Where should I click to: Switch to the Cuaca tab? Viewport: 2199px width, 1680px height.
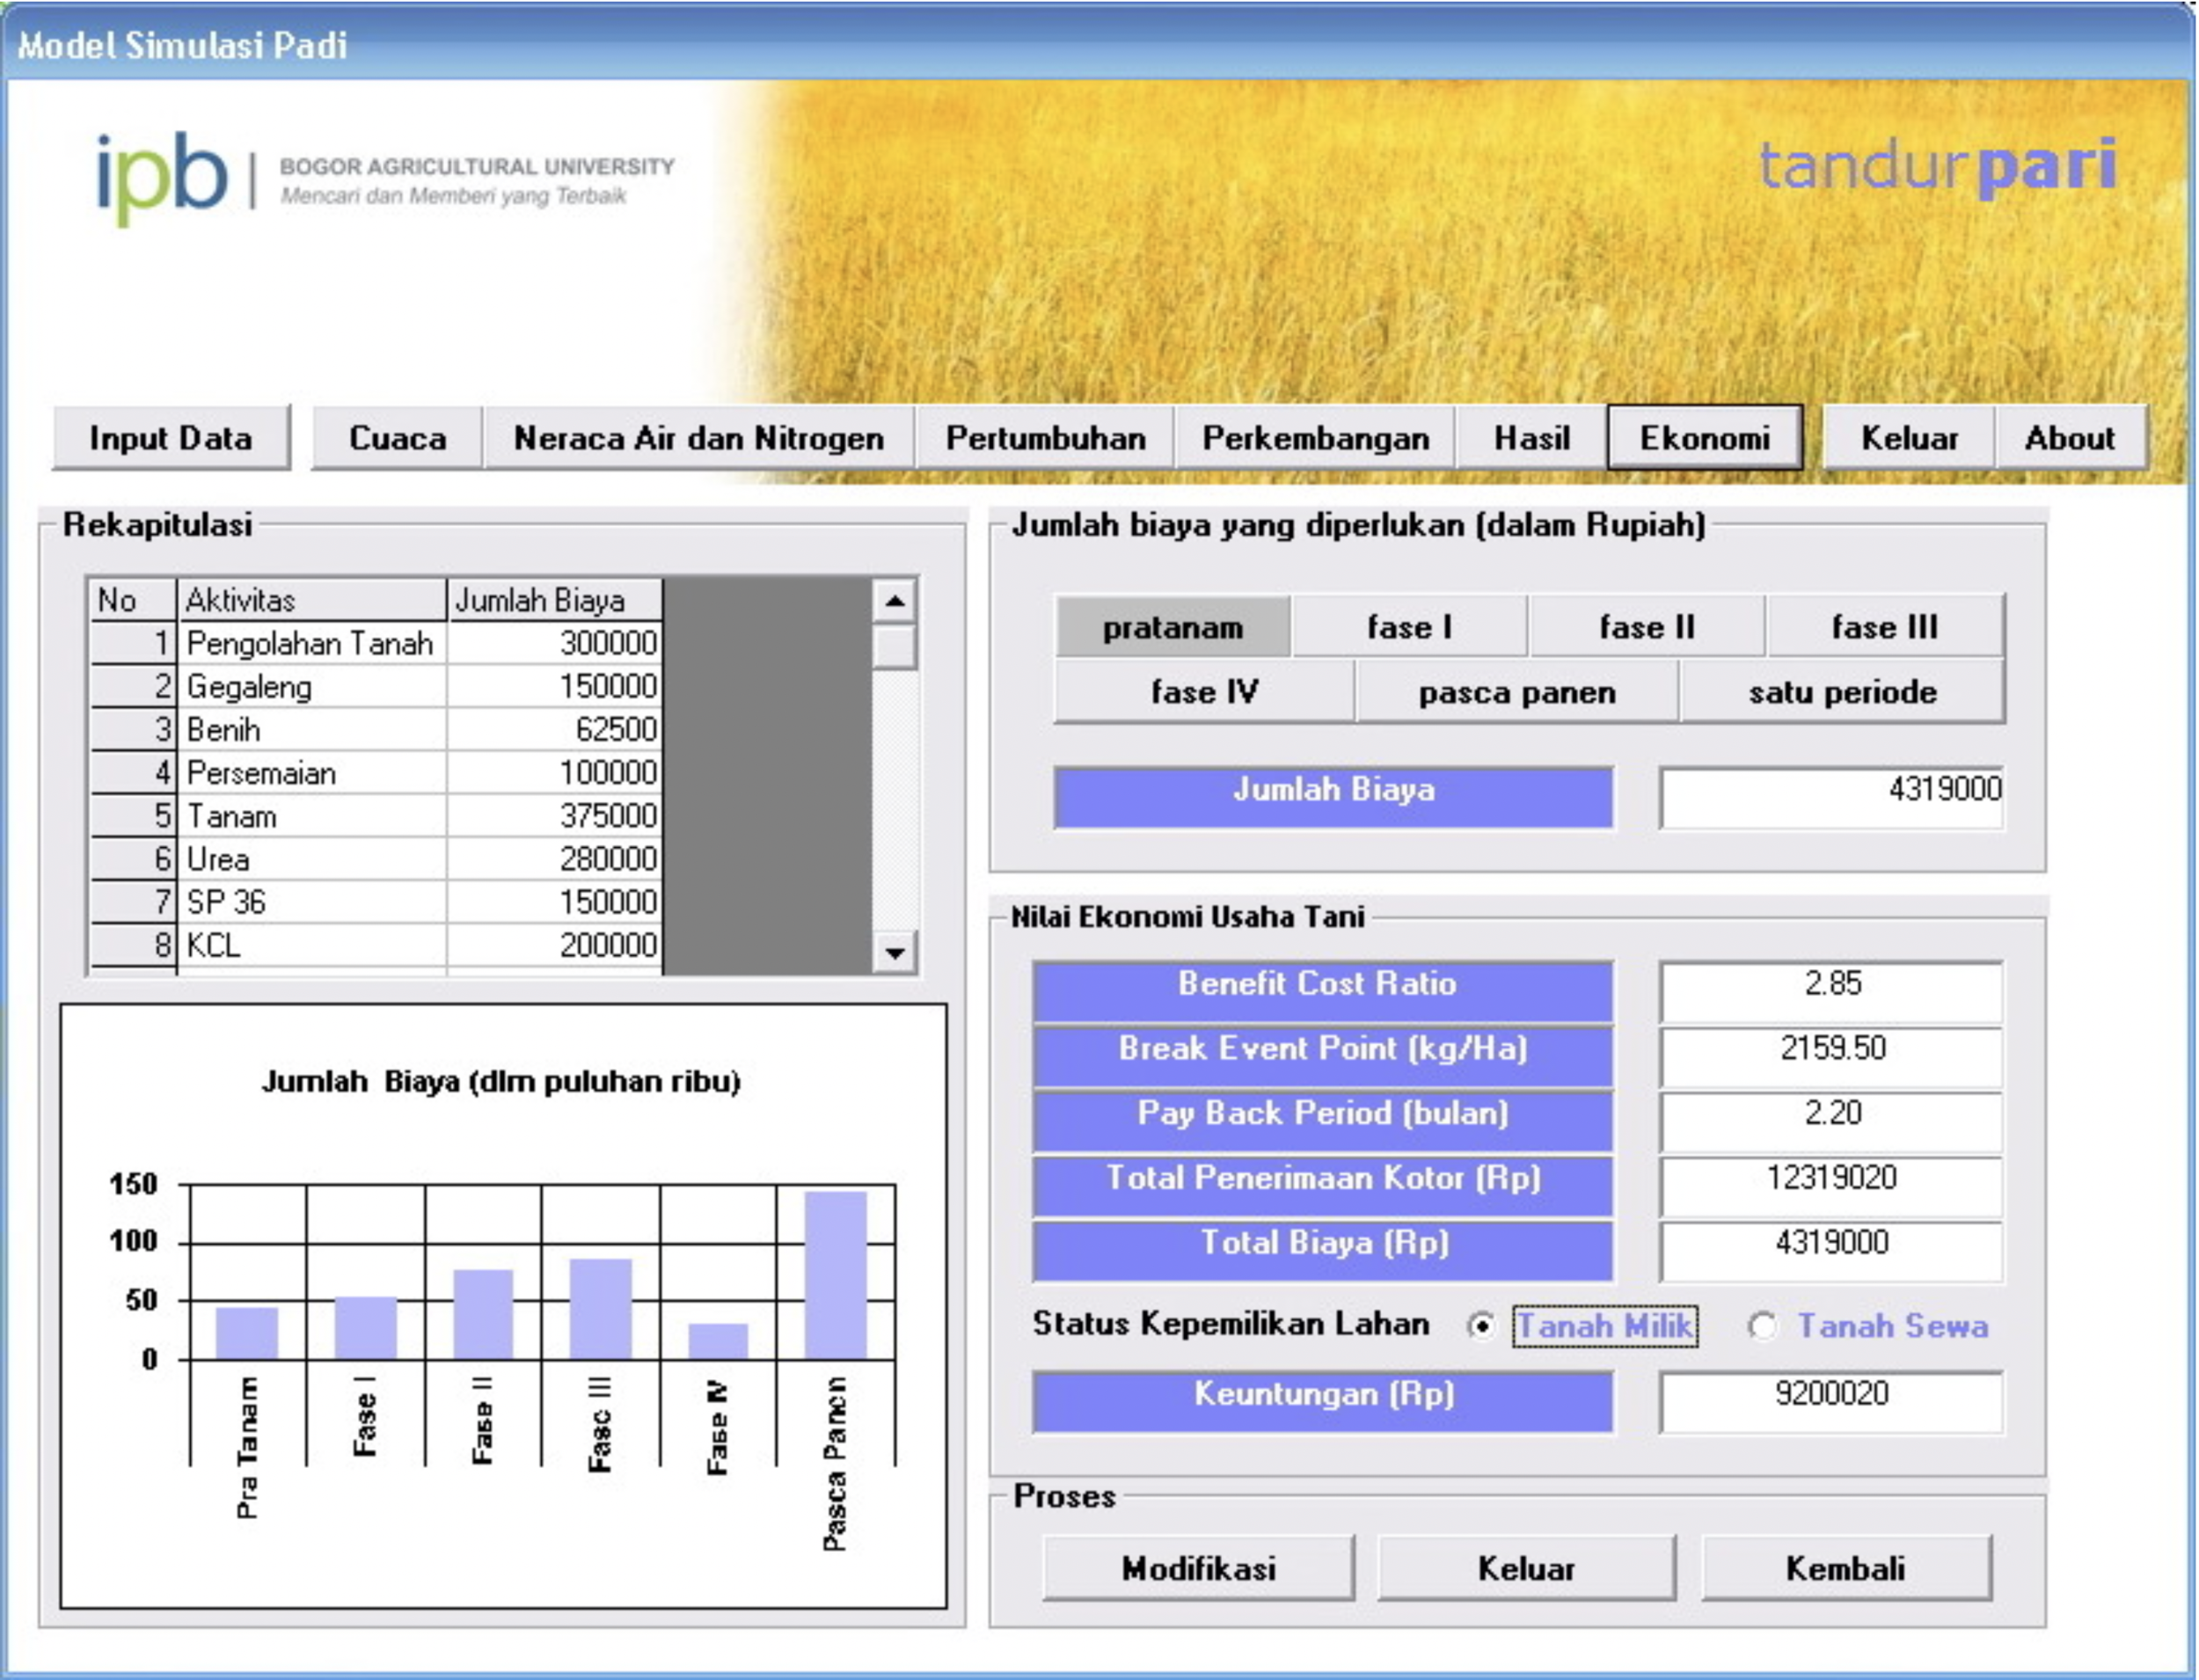click(x=397, y=438)
